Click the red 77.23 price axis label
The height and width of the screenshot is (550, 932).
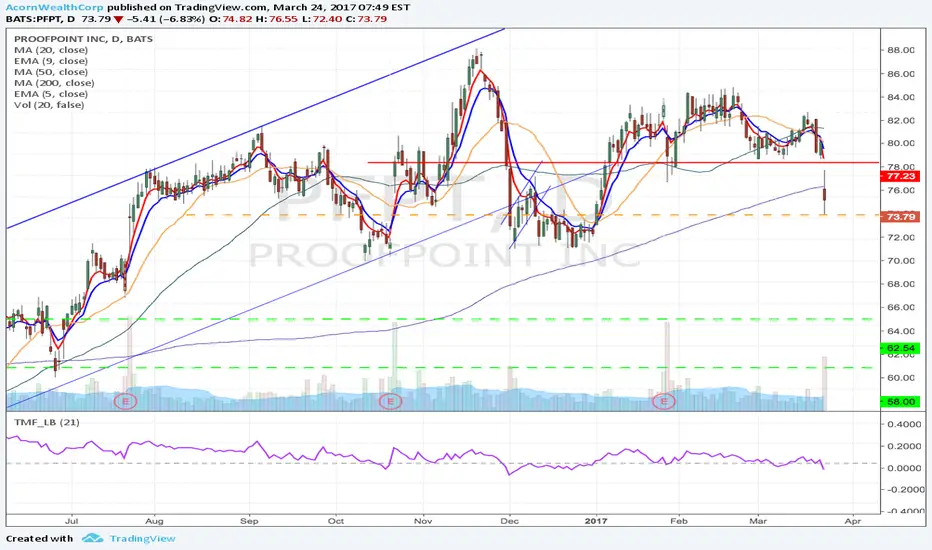tap(900, 176)
